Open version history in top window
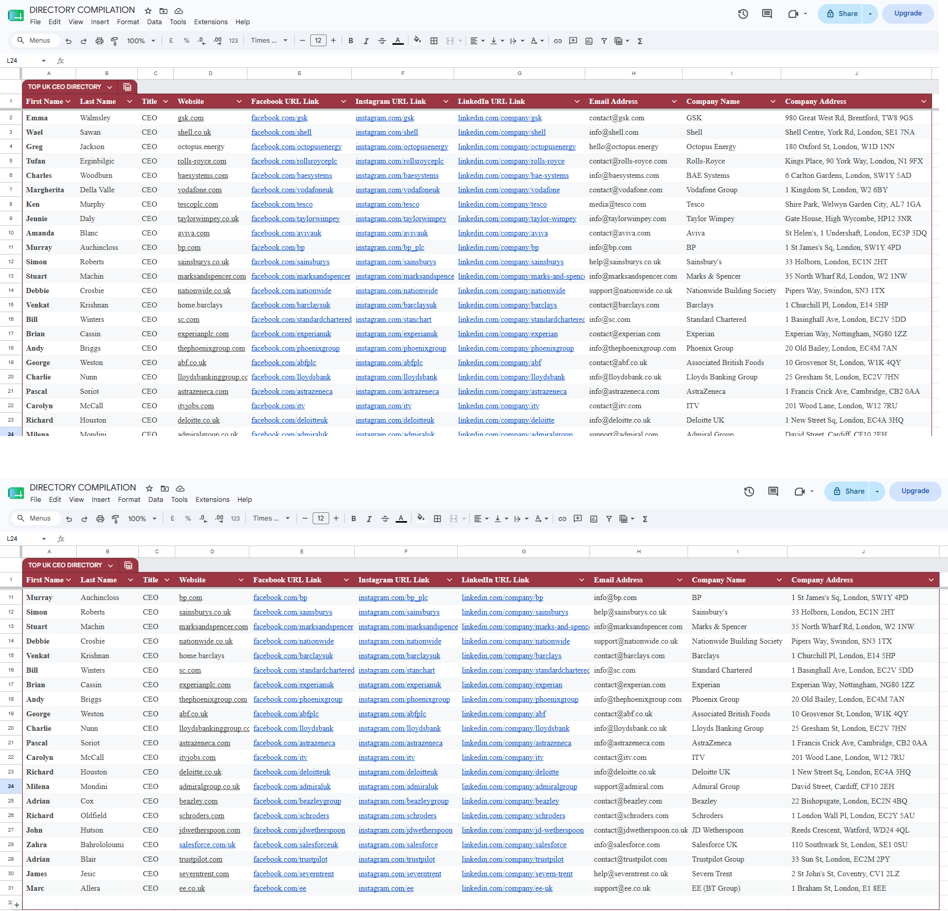The width and height of the screenshot is (948, 911). (x=743, y=14)
